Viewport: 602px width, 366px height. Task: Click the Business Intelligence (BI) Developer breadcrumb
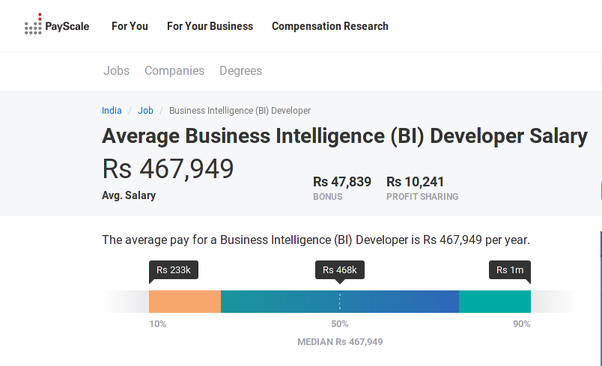(240, 111)
